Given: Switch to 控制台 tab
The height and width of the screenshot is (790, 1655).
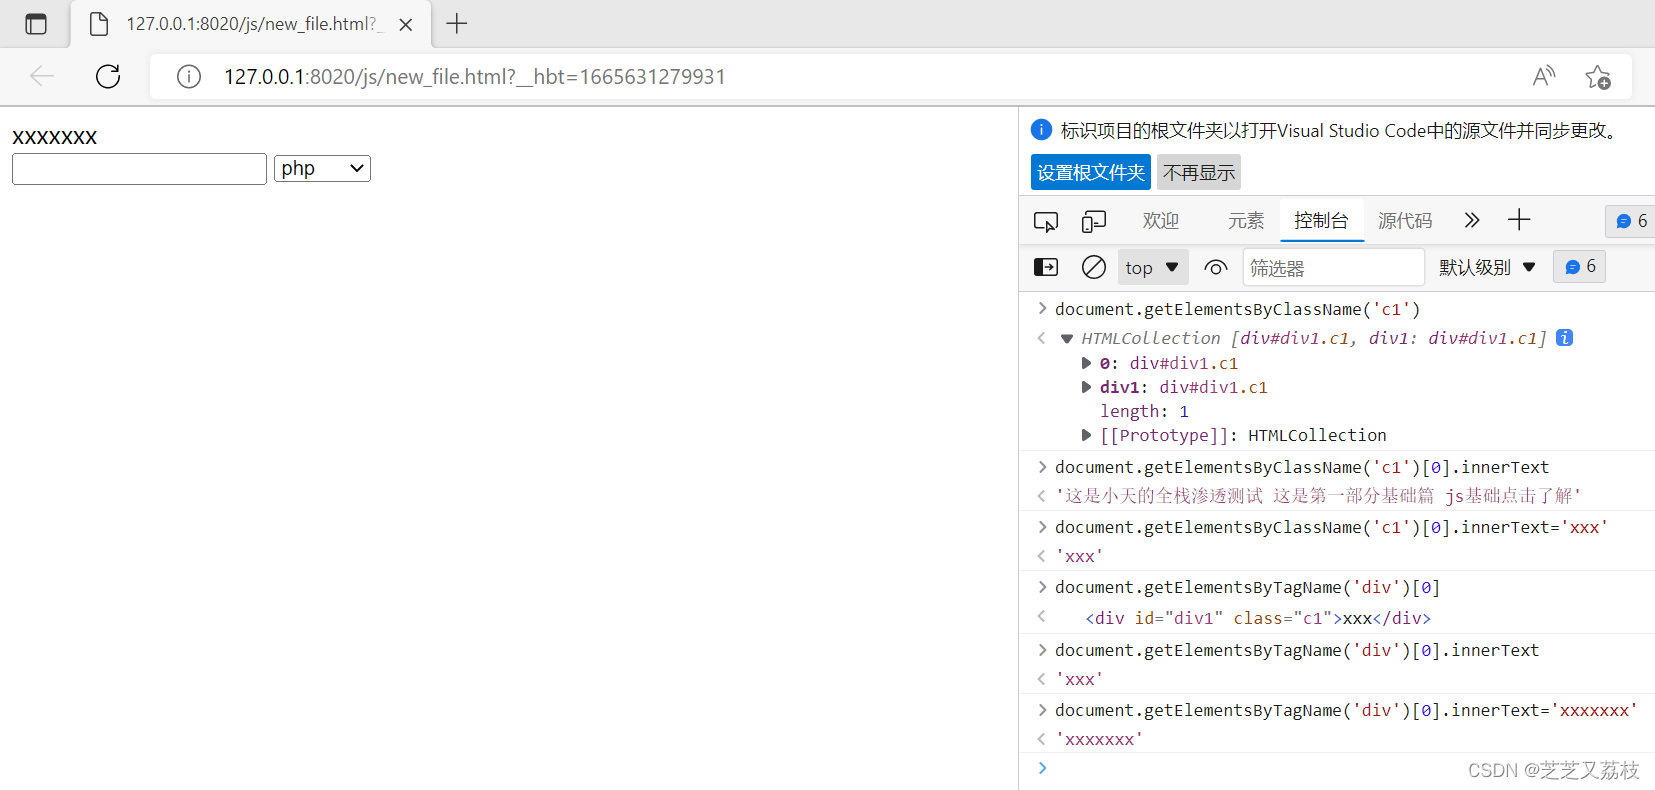Looking at the screenshot, I should coord(1322,221).
